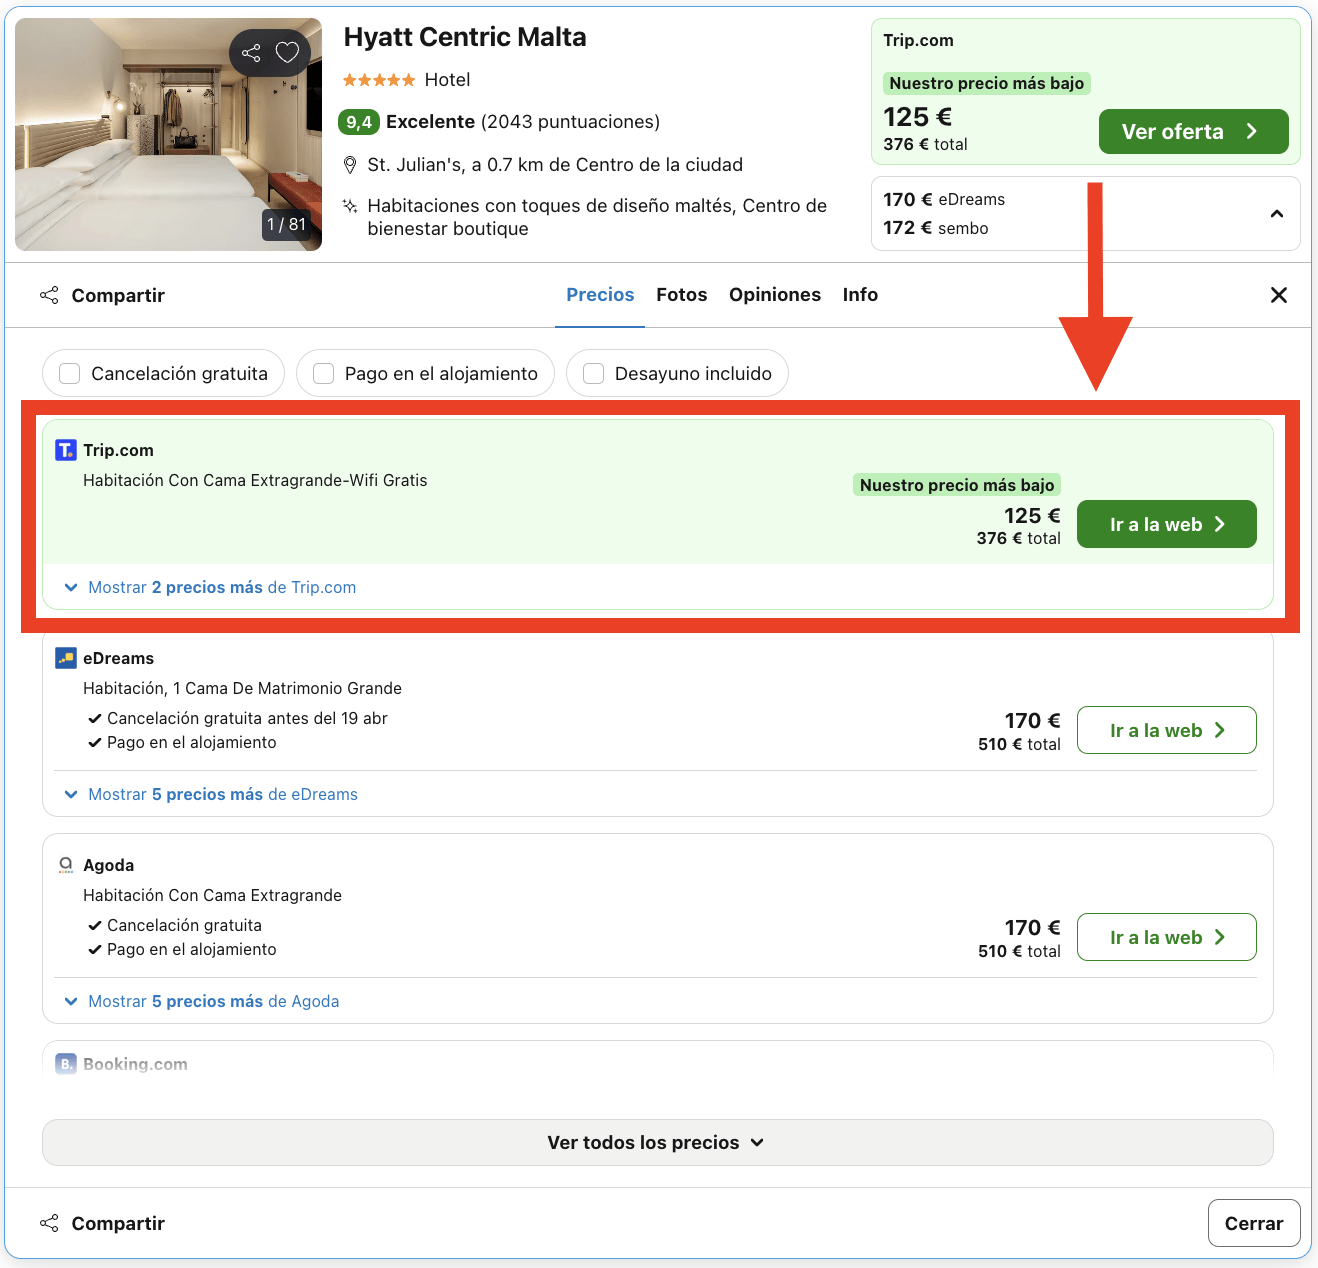
Task: Open the hotel room photo thumbnail
Action: (x=168, y=134)
